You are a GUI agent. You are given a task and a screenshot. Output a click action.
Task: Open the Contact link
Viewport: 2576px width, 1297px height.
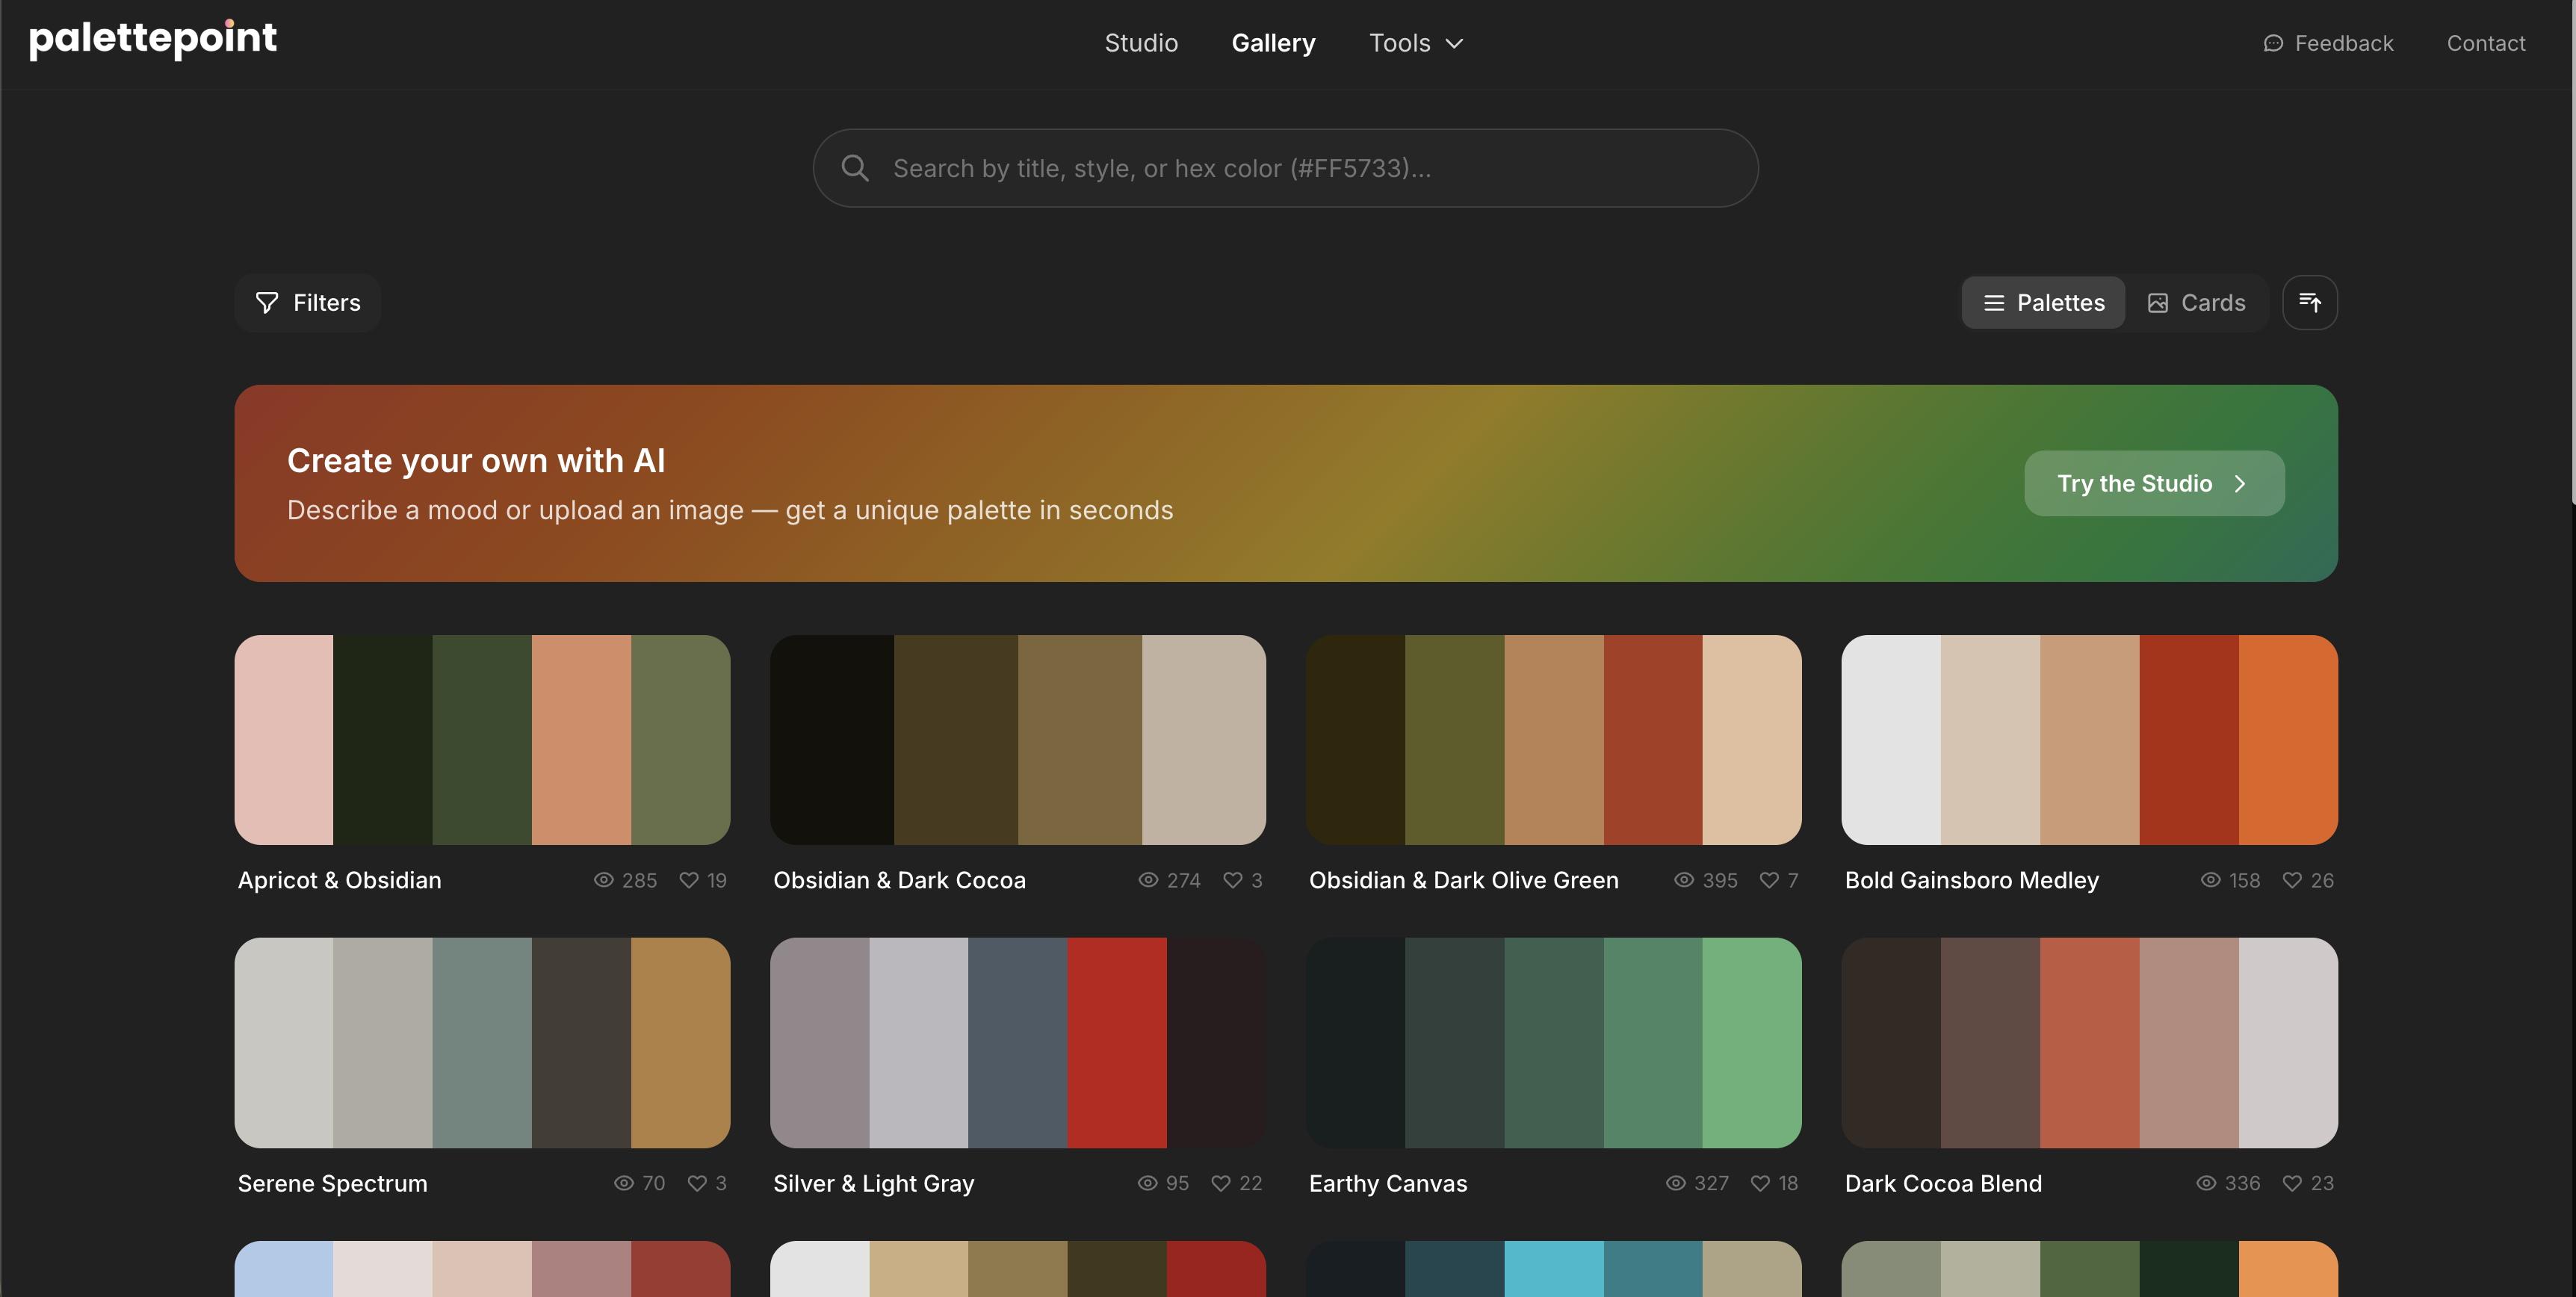(2486, 42)
